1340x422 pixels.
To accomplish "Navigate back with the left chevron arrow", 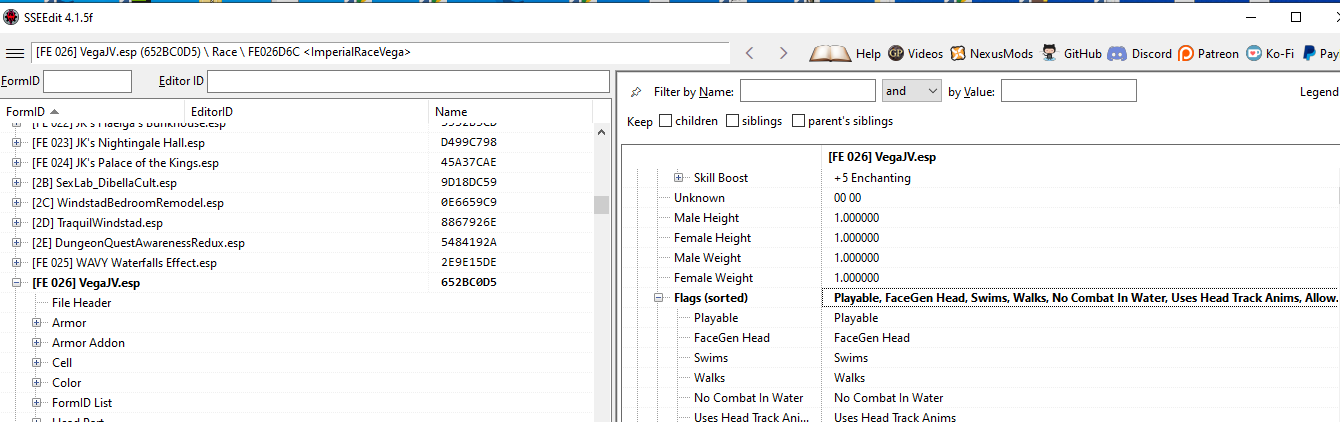I will pyautogui.click(x=750, y=53).
